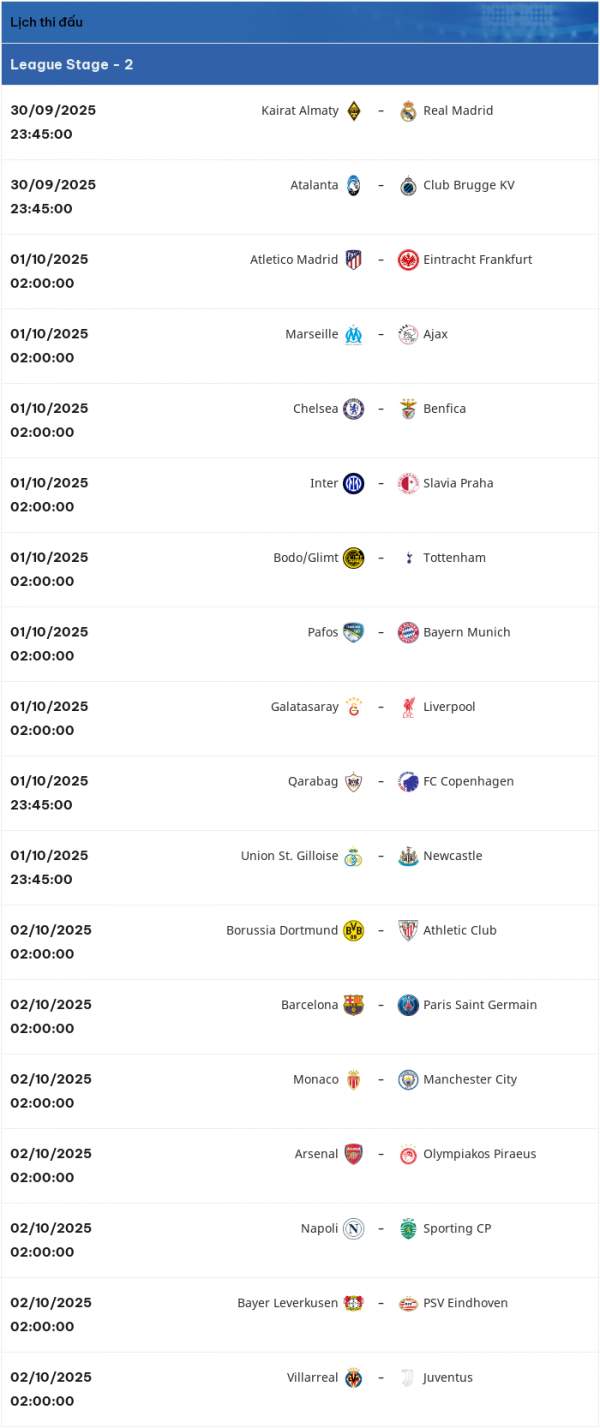Click the Villarreal yellow crest

(x=353, y=1378)
